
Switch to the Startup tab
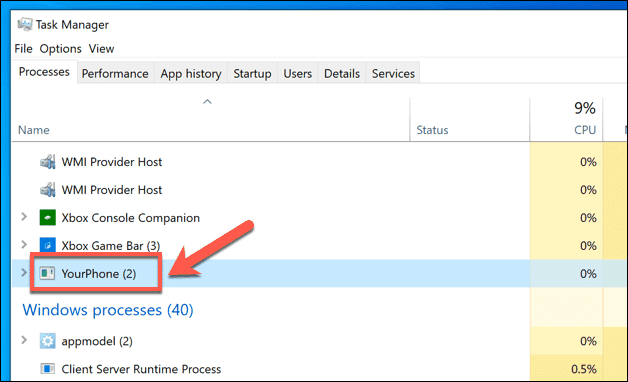[252, 74]
